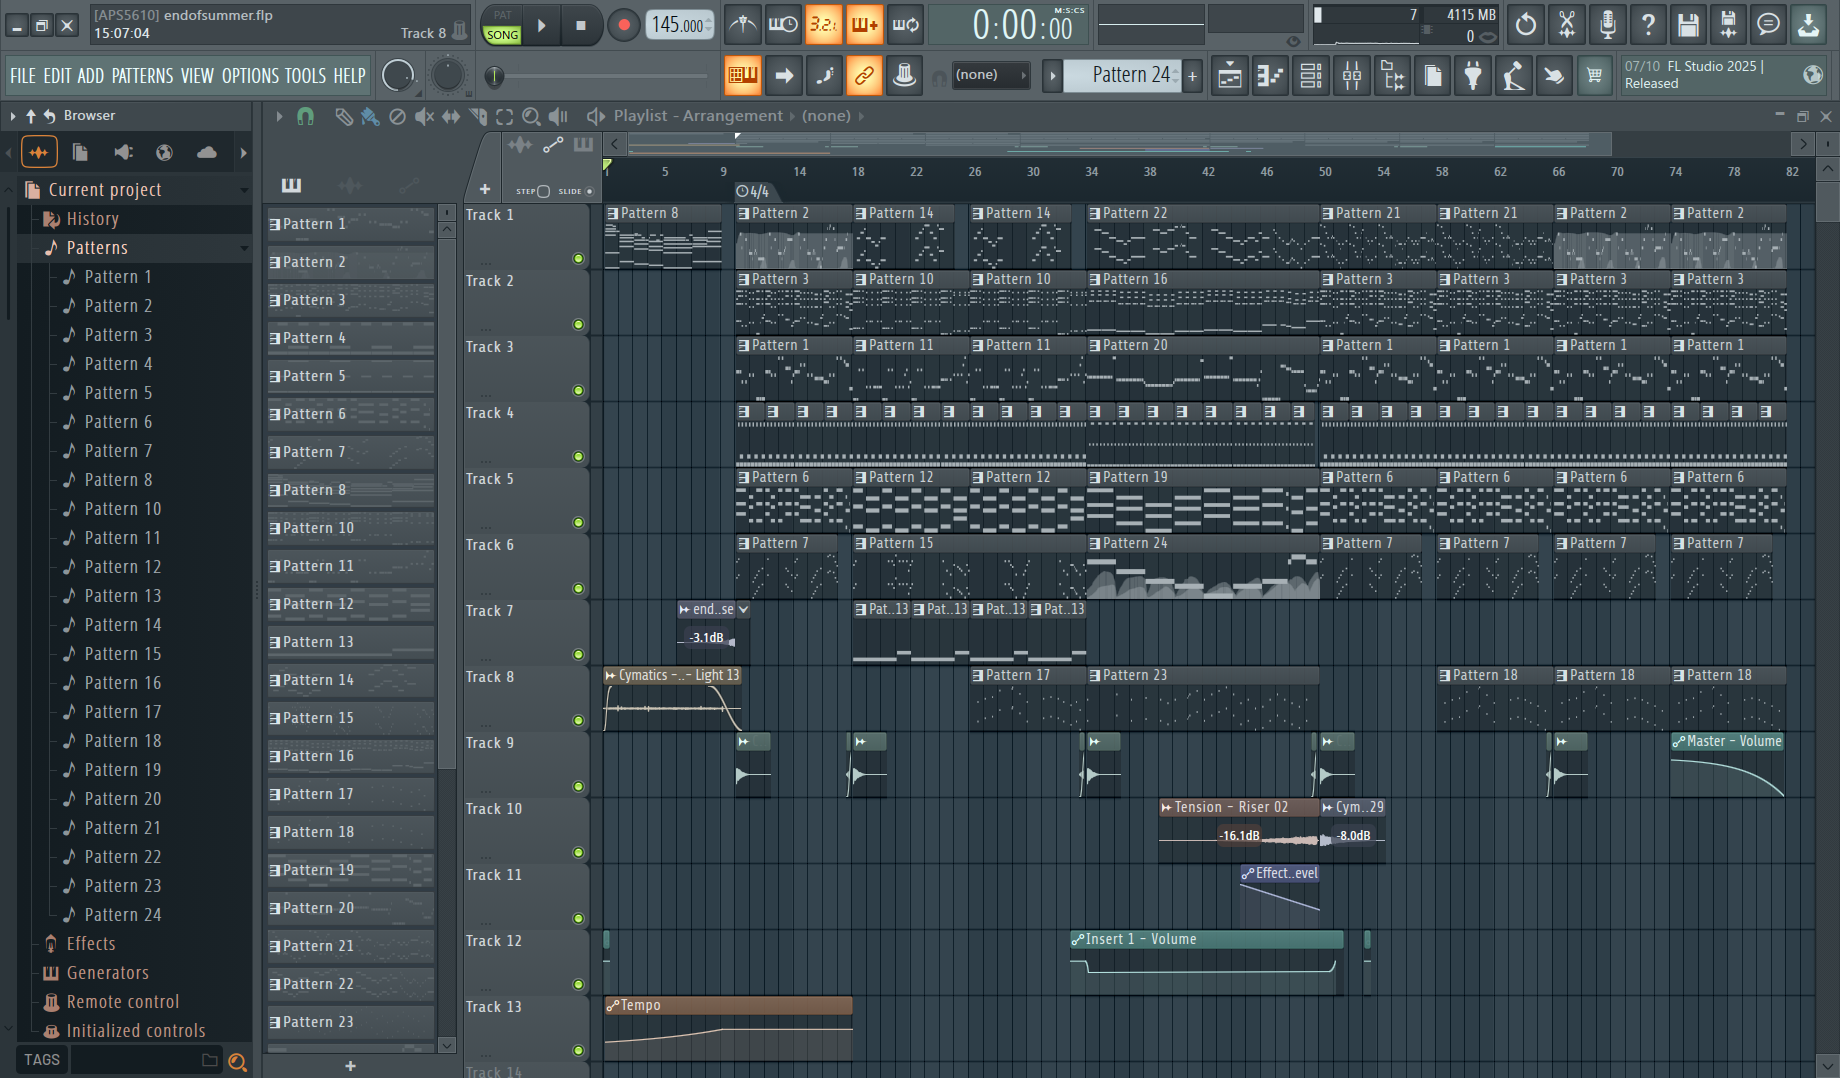Open the ADD menu
1840x1078 pixels.
[91, 76]
